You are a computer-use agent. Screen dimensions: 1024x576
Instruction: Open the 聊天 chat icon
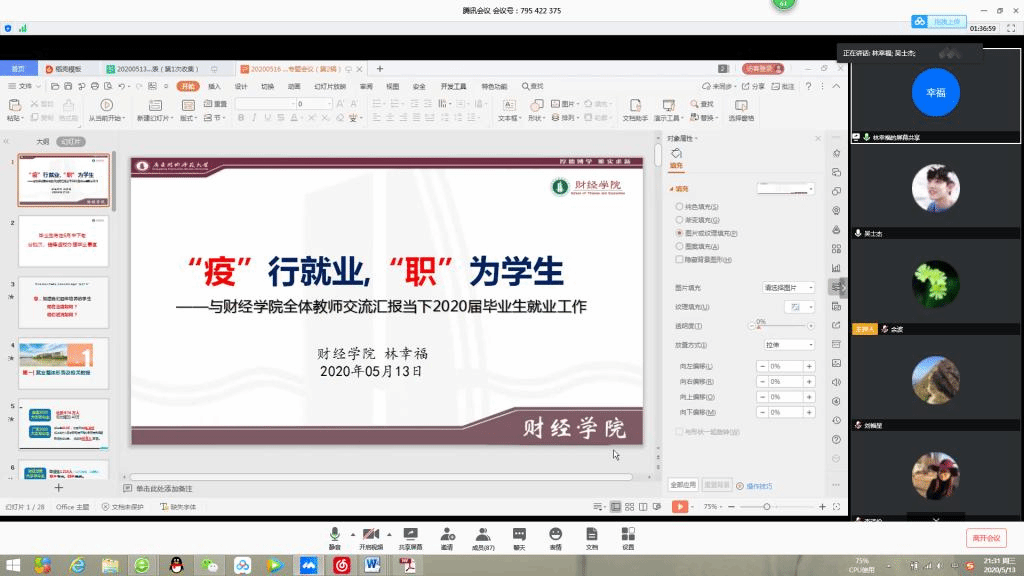[x=519, y=535]
